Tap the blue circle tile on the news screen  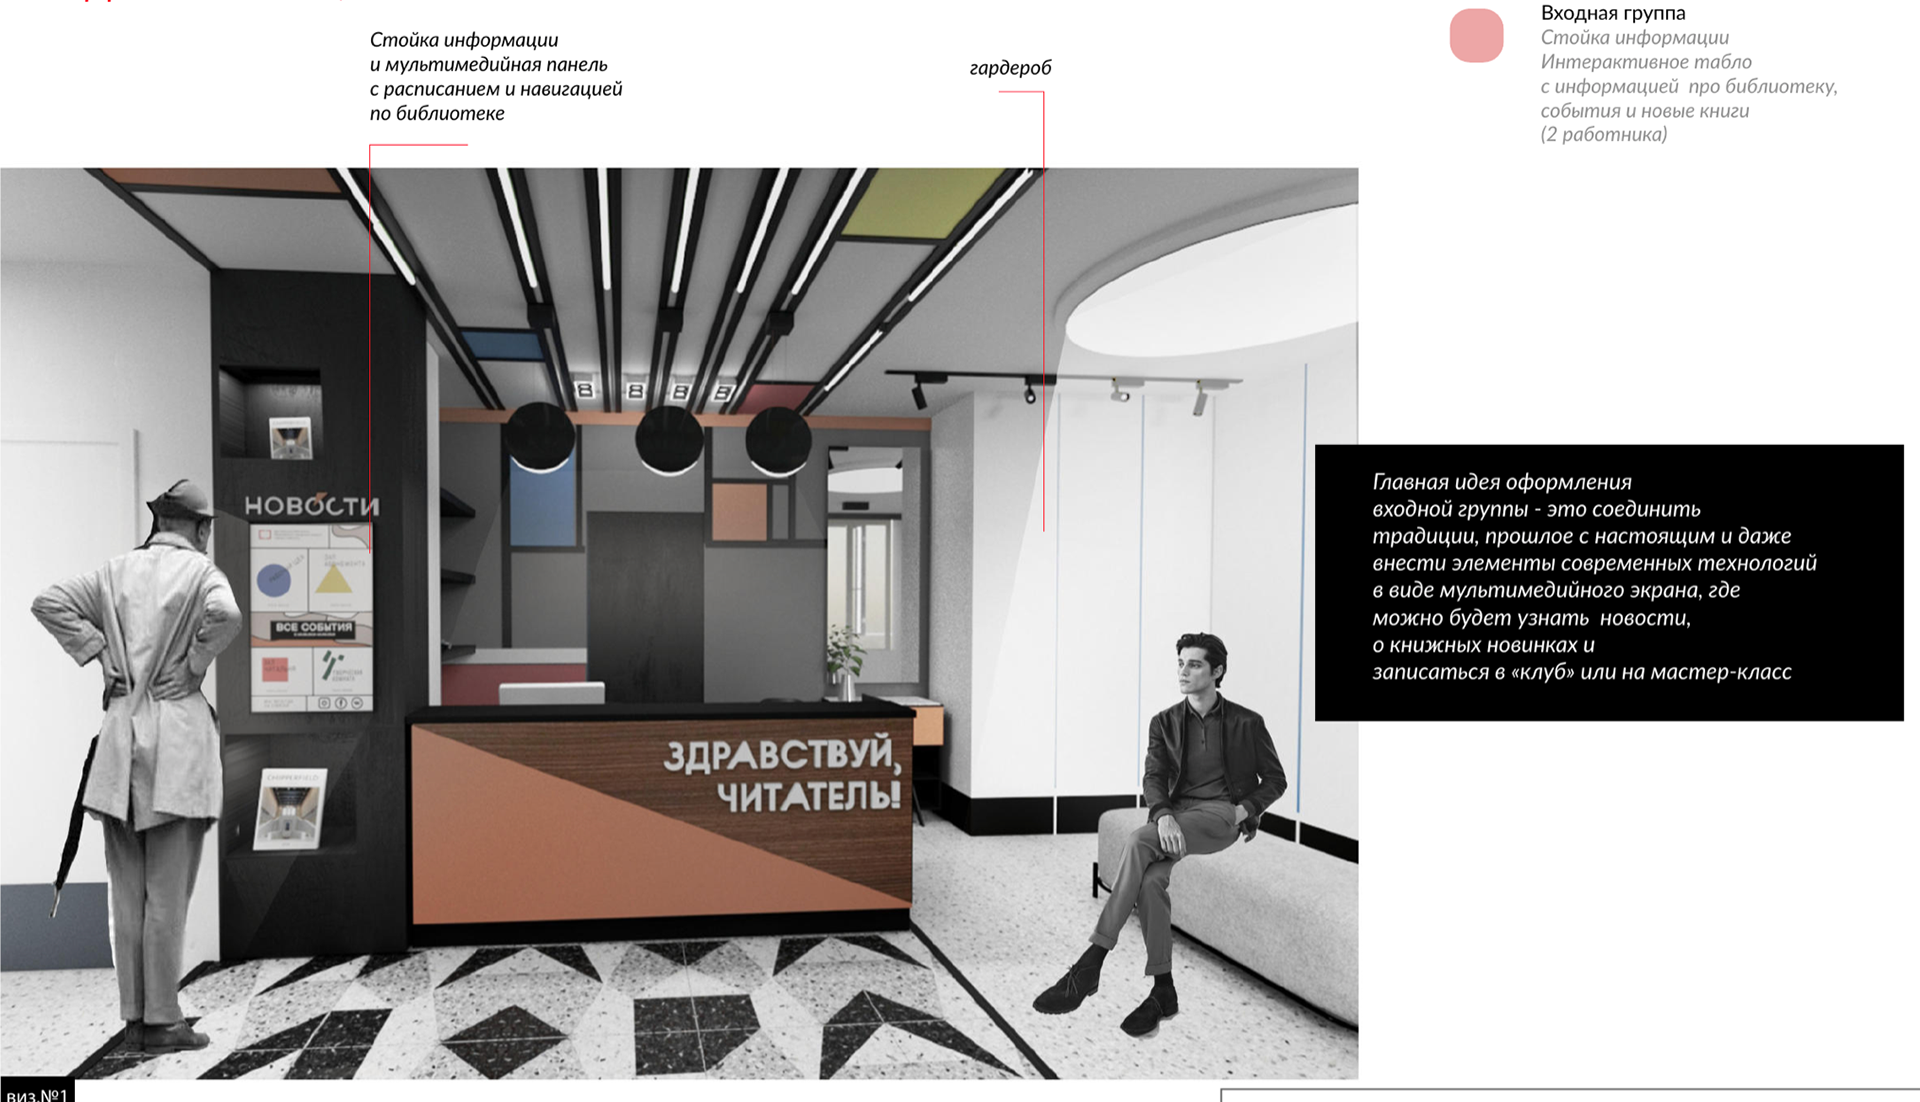pos(274,580)
